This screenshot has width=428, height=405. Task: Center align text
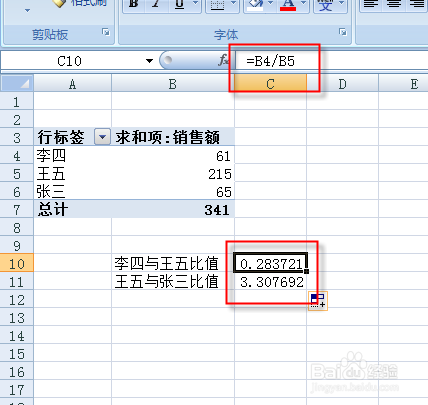394,4
